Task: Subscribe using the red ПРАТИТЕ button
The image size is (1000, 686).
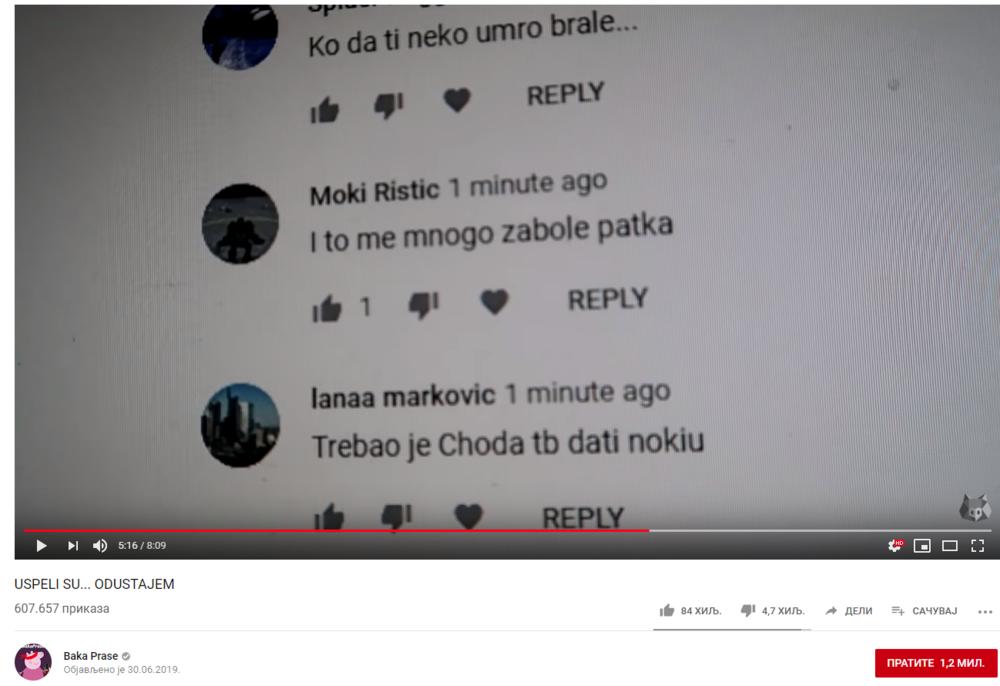Action: tap(936, 663)
